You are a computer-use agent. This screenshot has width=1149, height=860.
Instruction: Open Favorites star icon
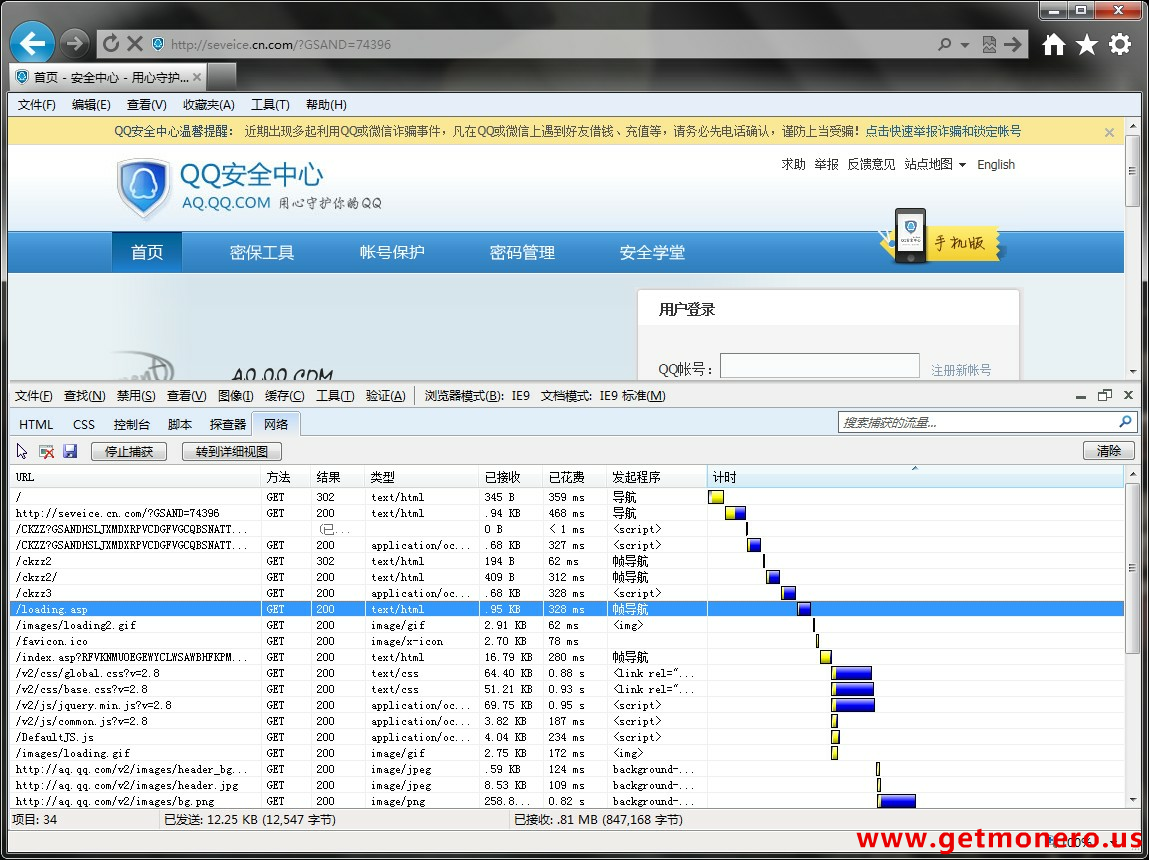[1086, 45]
